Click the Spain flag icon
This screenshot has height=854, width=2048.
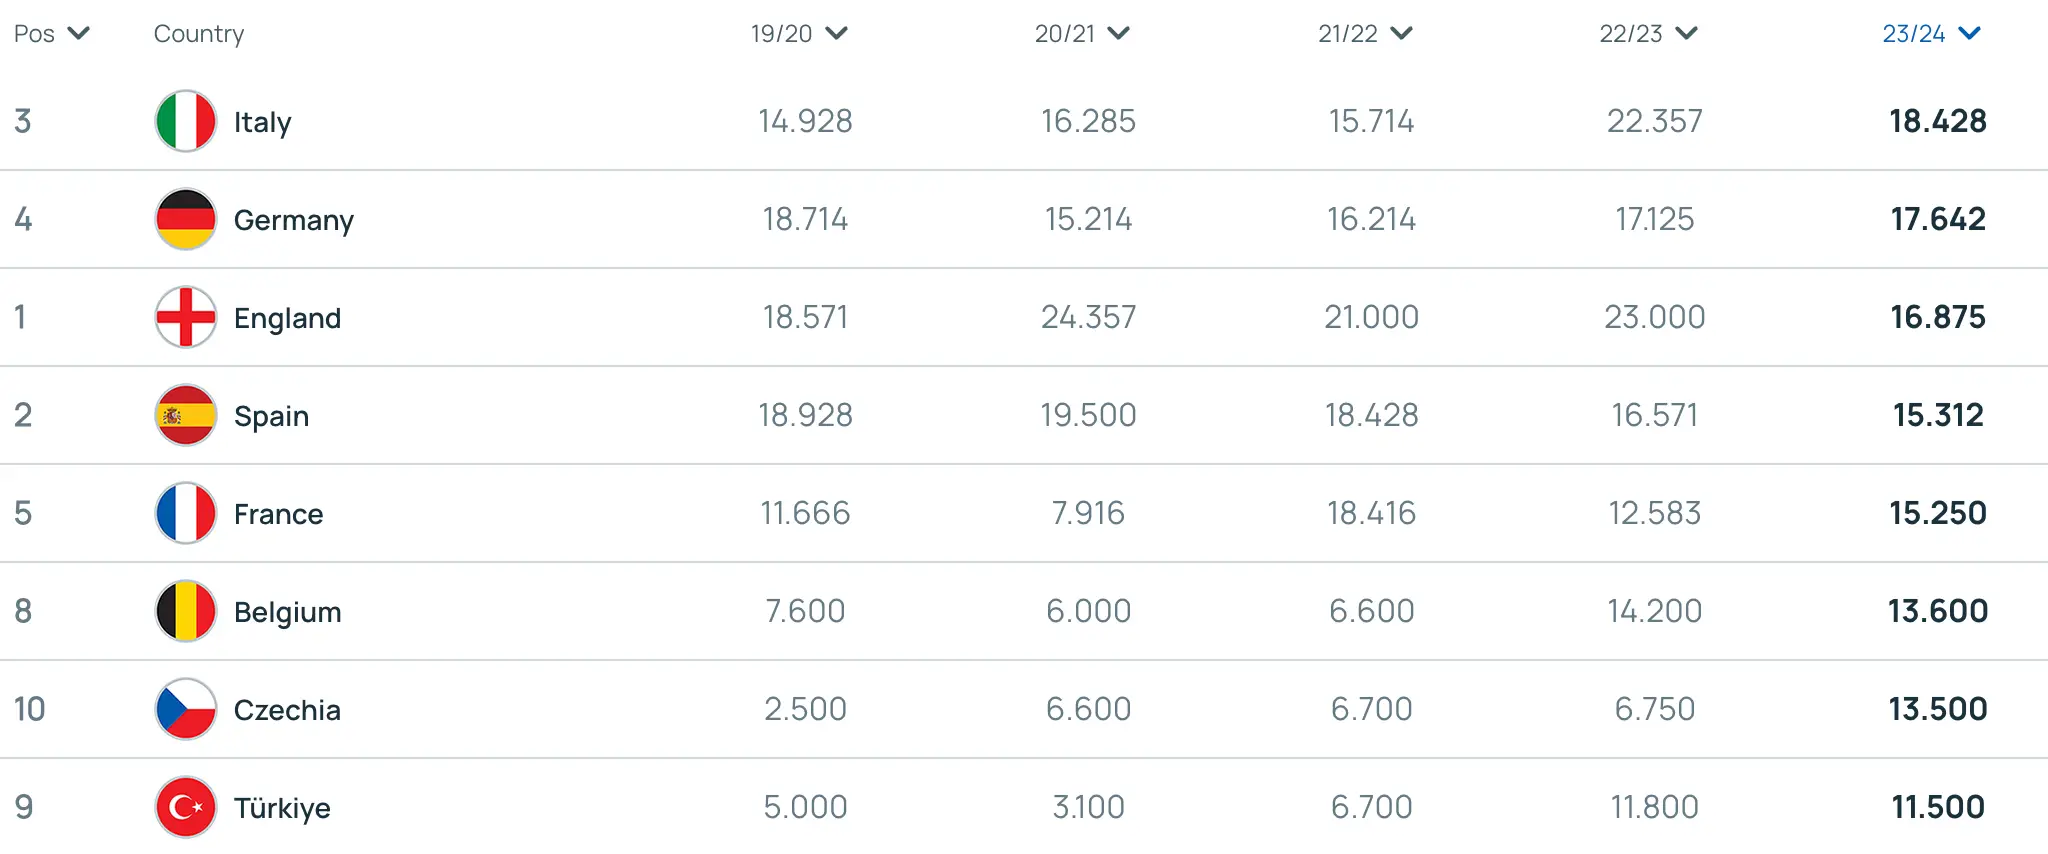click(185, 415)
